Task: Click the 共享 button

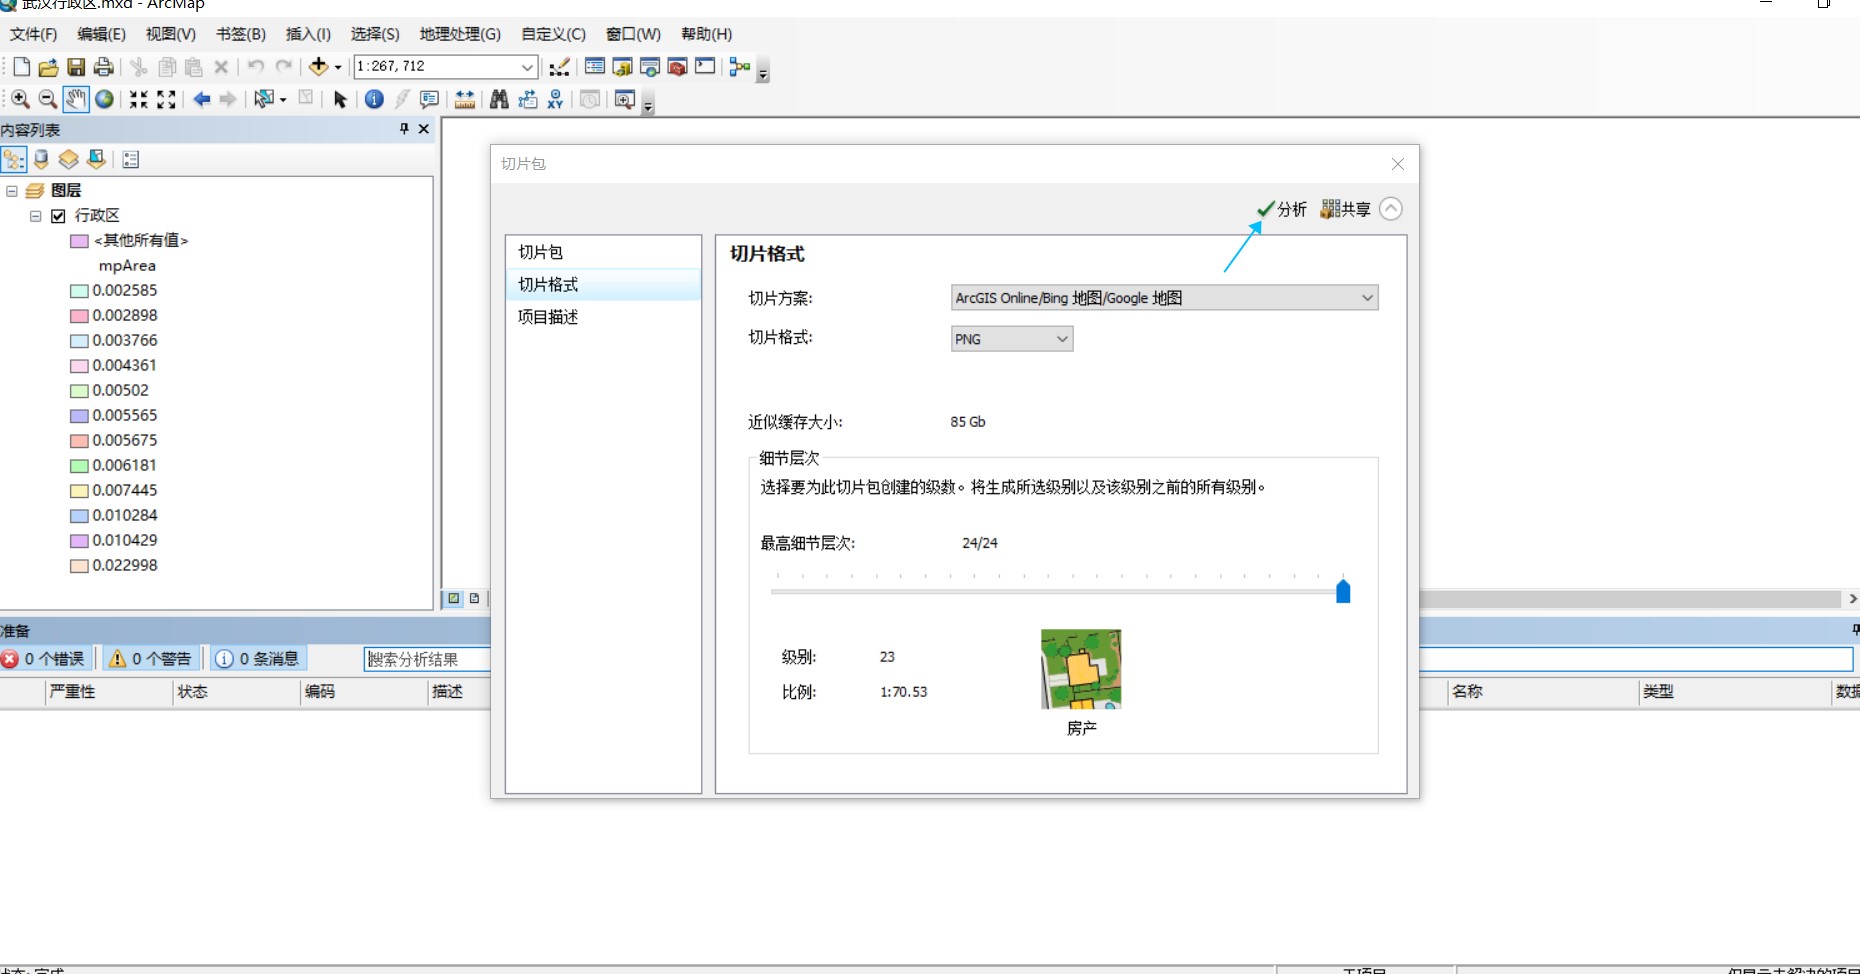Action: click(1344, 208)
